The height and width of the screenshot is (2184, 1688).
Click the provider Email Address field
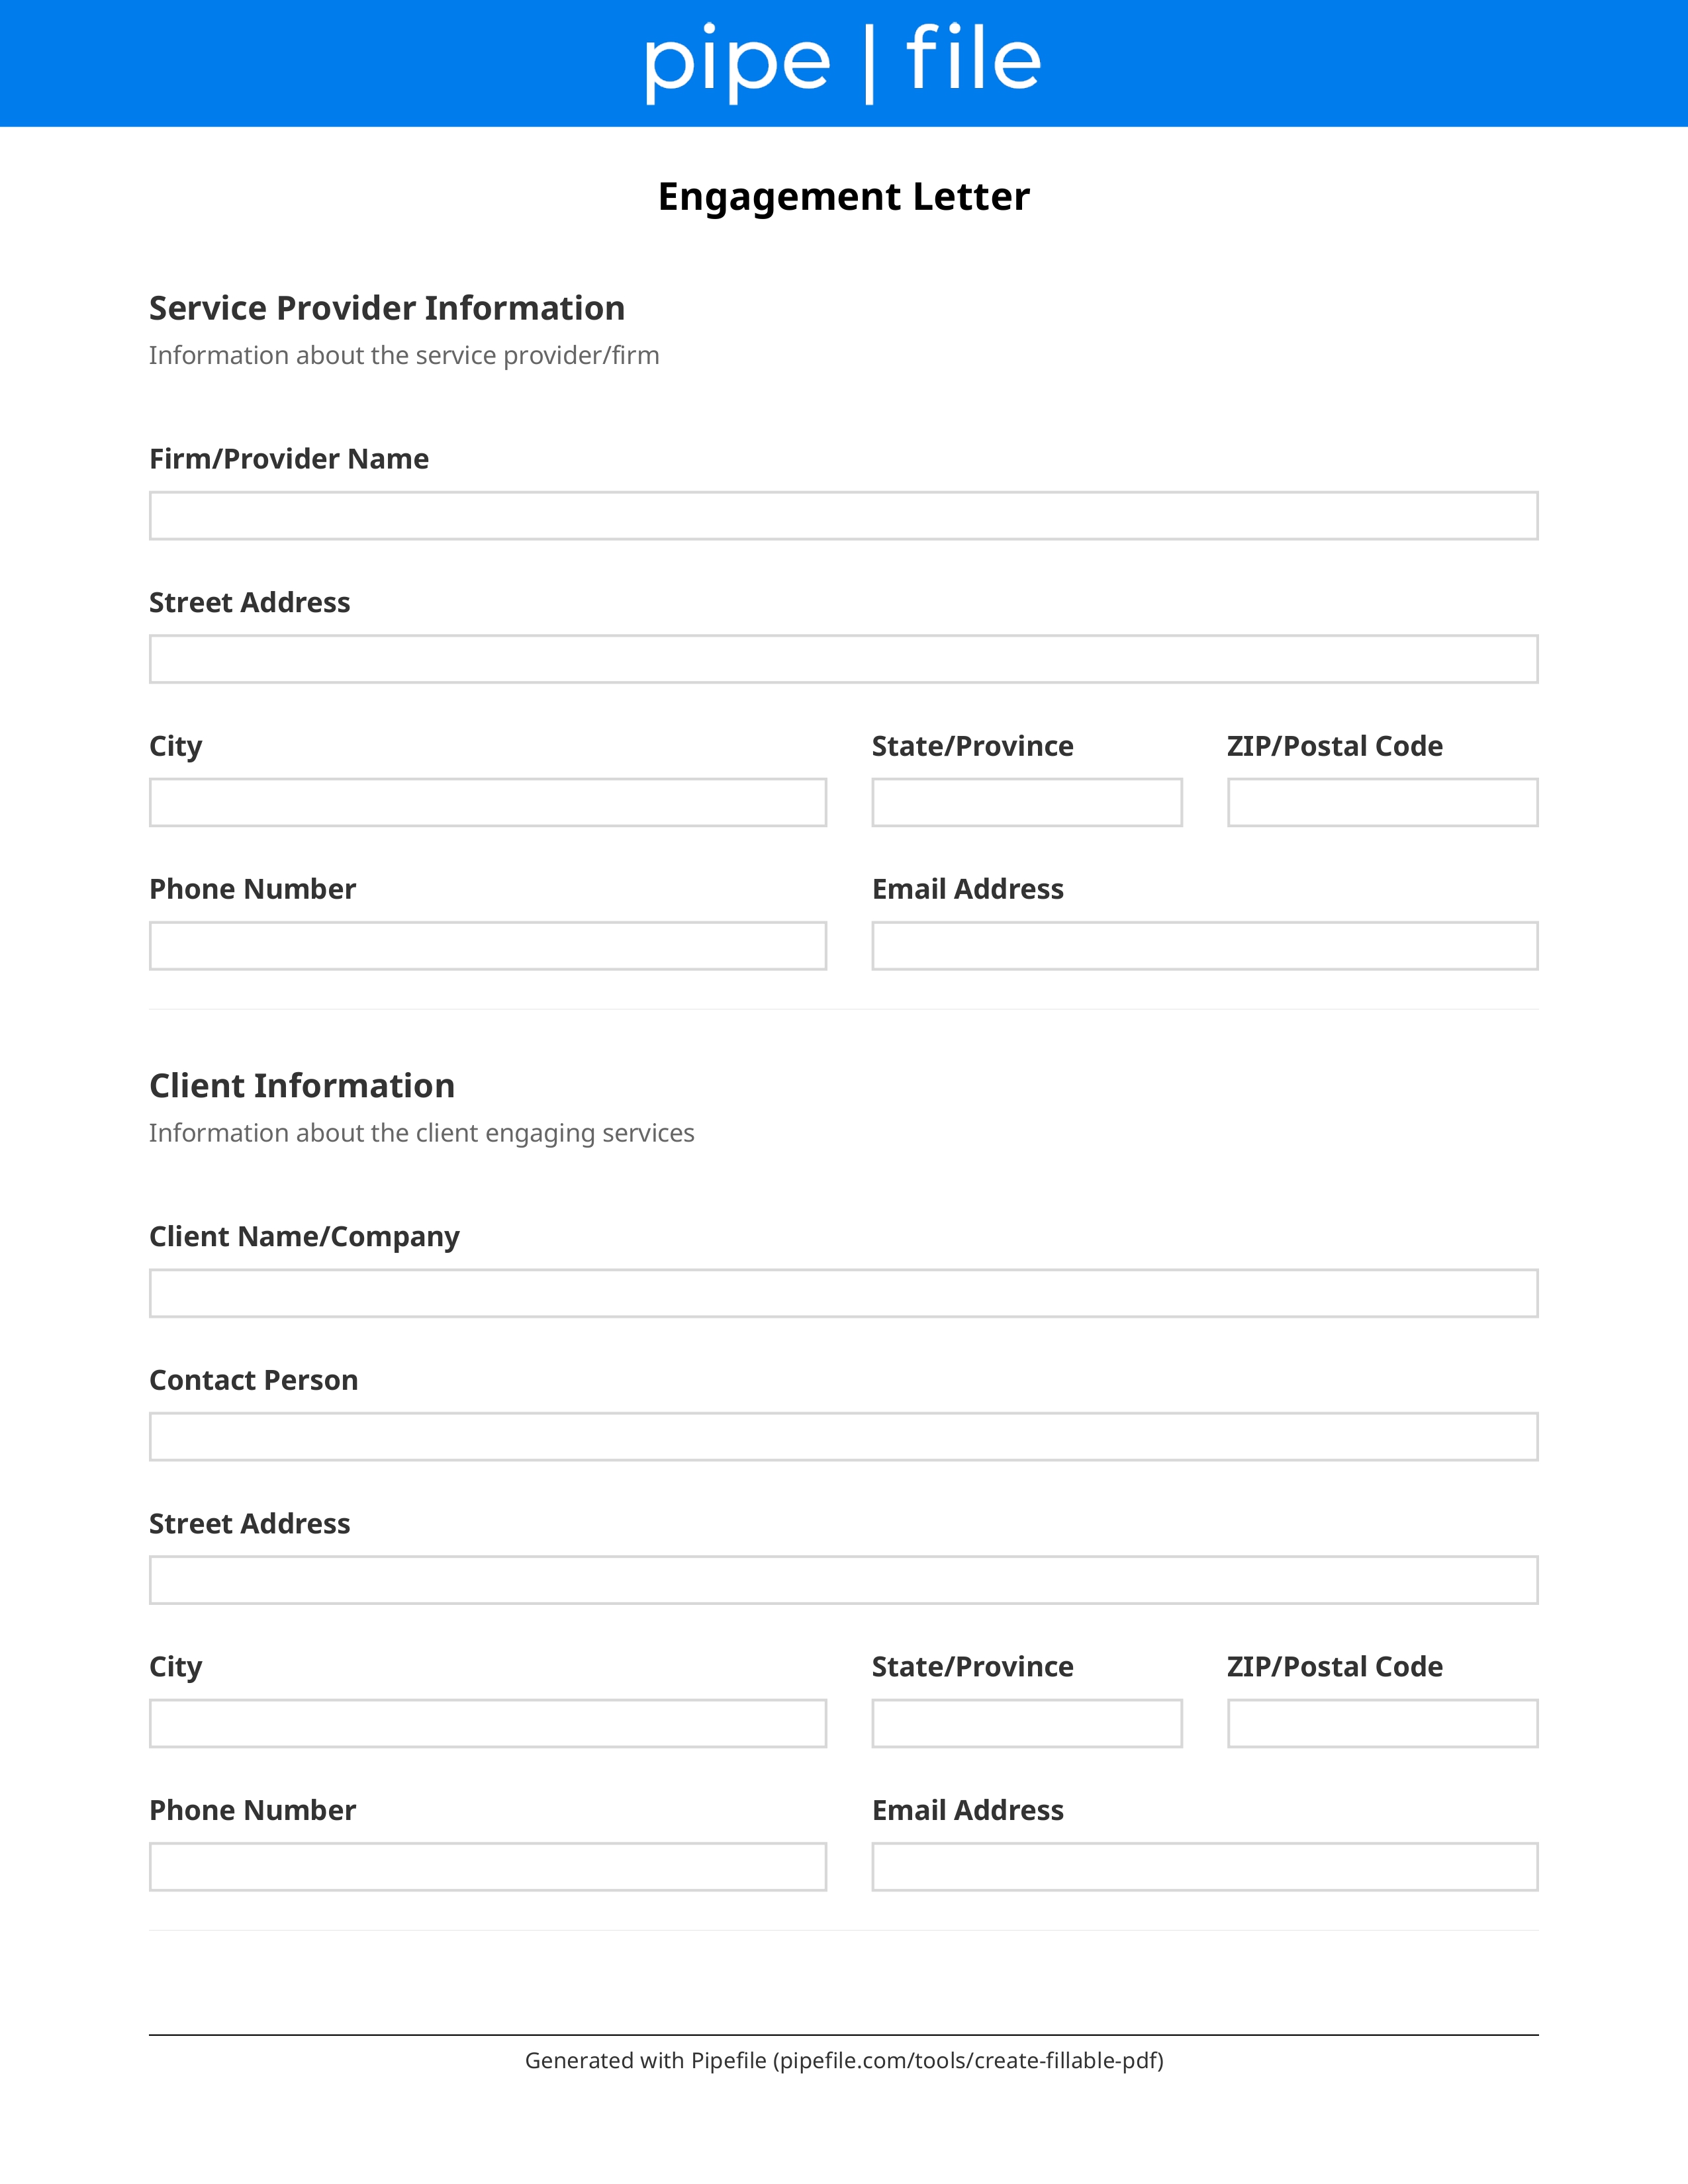tap(1205, 946)
